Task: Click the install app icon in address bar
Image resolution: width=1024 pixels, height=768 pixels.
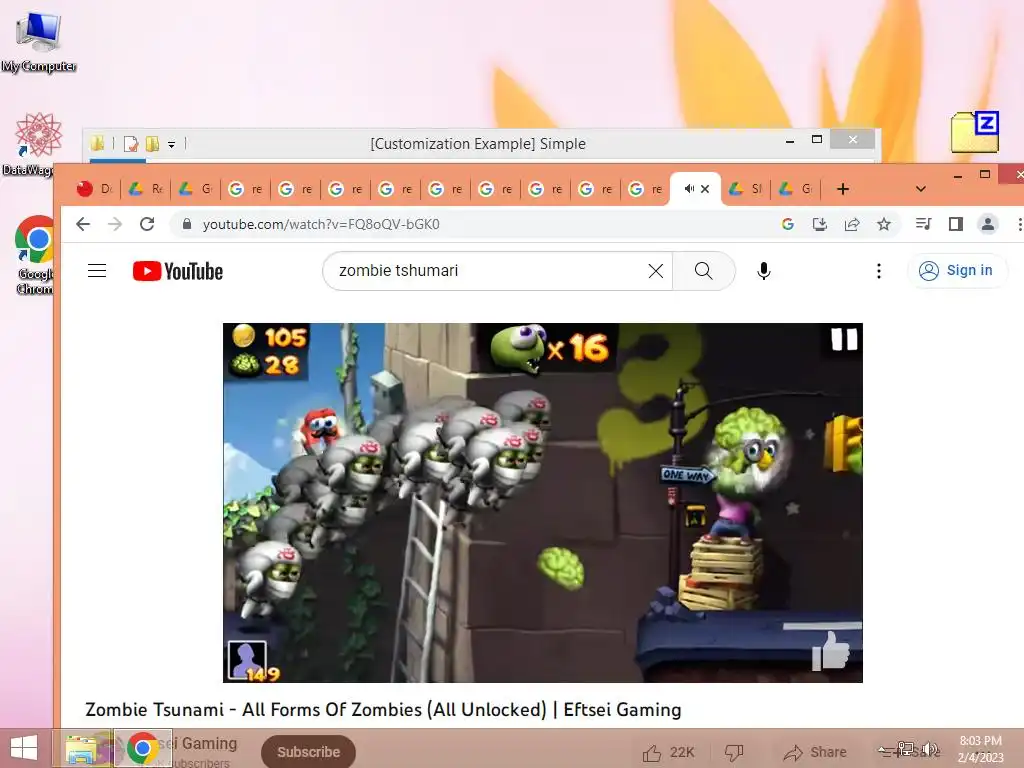Action: coord(820,225)
